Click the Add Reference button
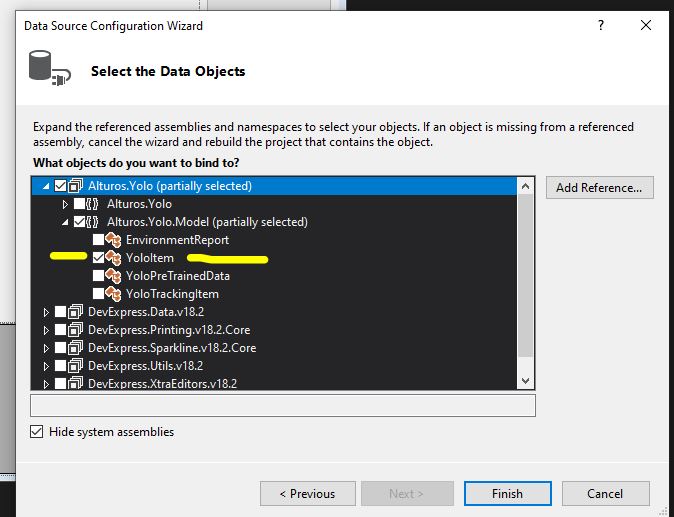The width and height of the screenshot is (674, 517). click(600, 187)
